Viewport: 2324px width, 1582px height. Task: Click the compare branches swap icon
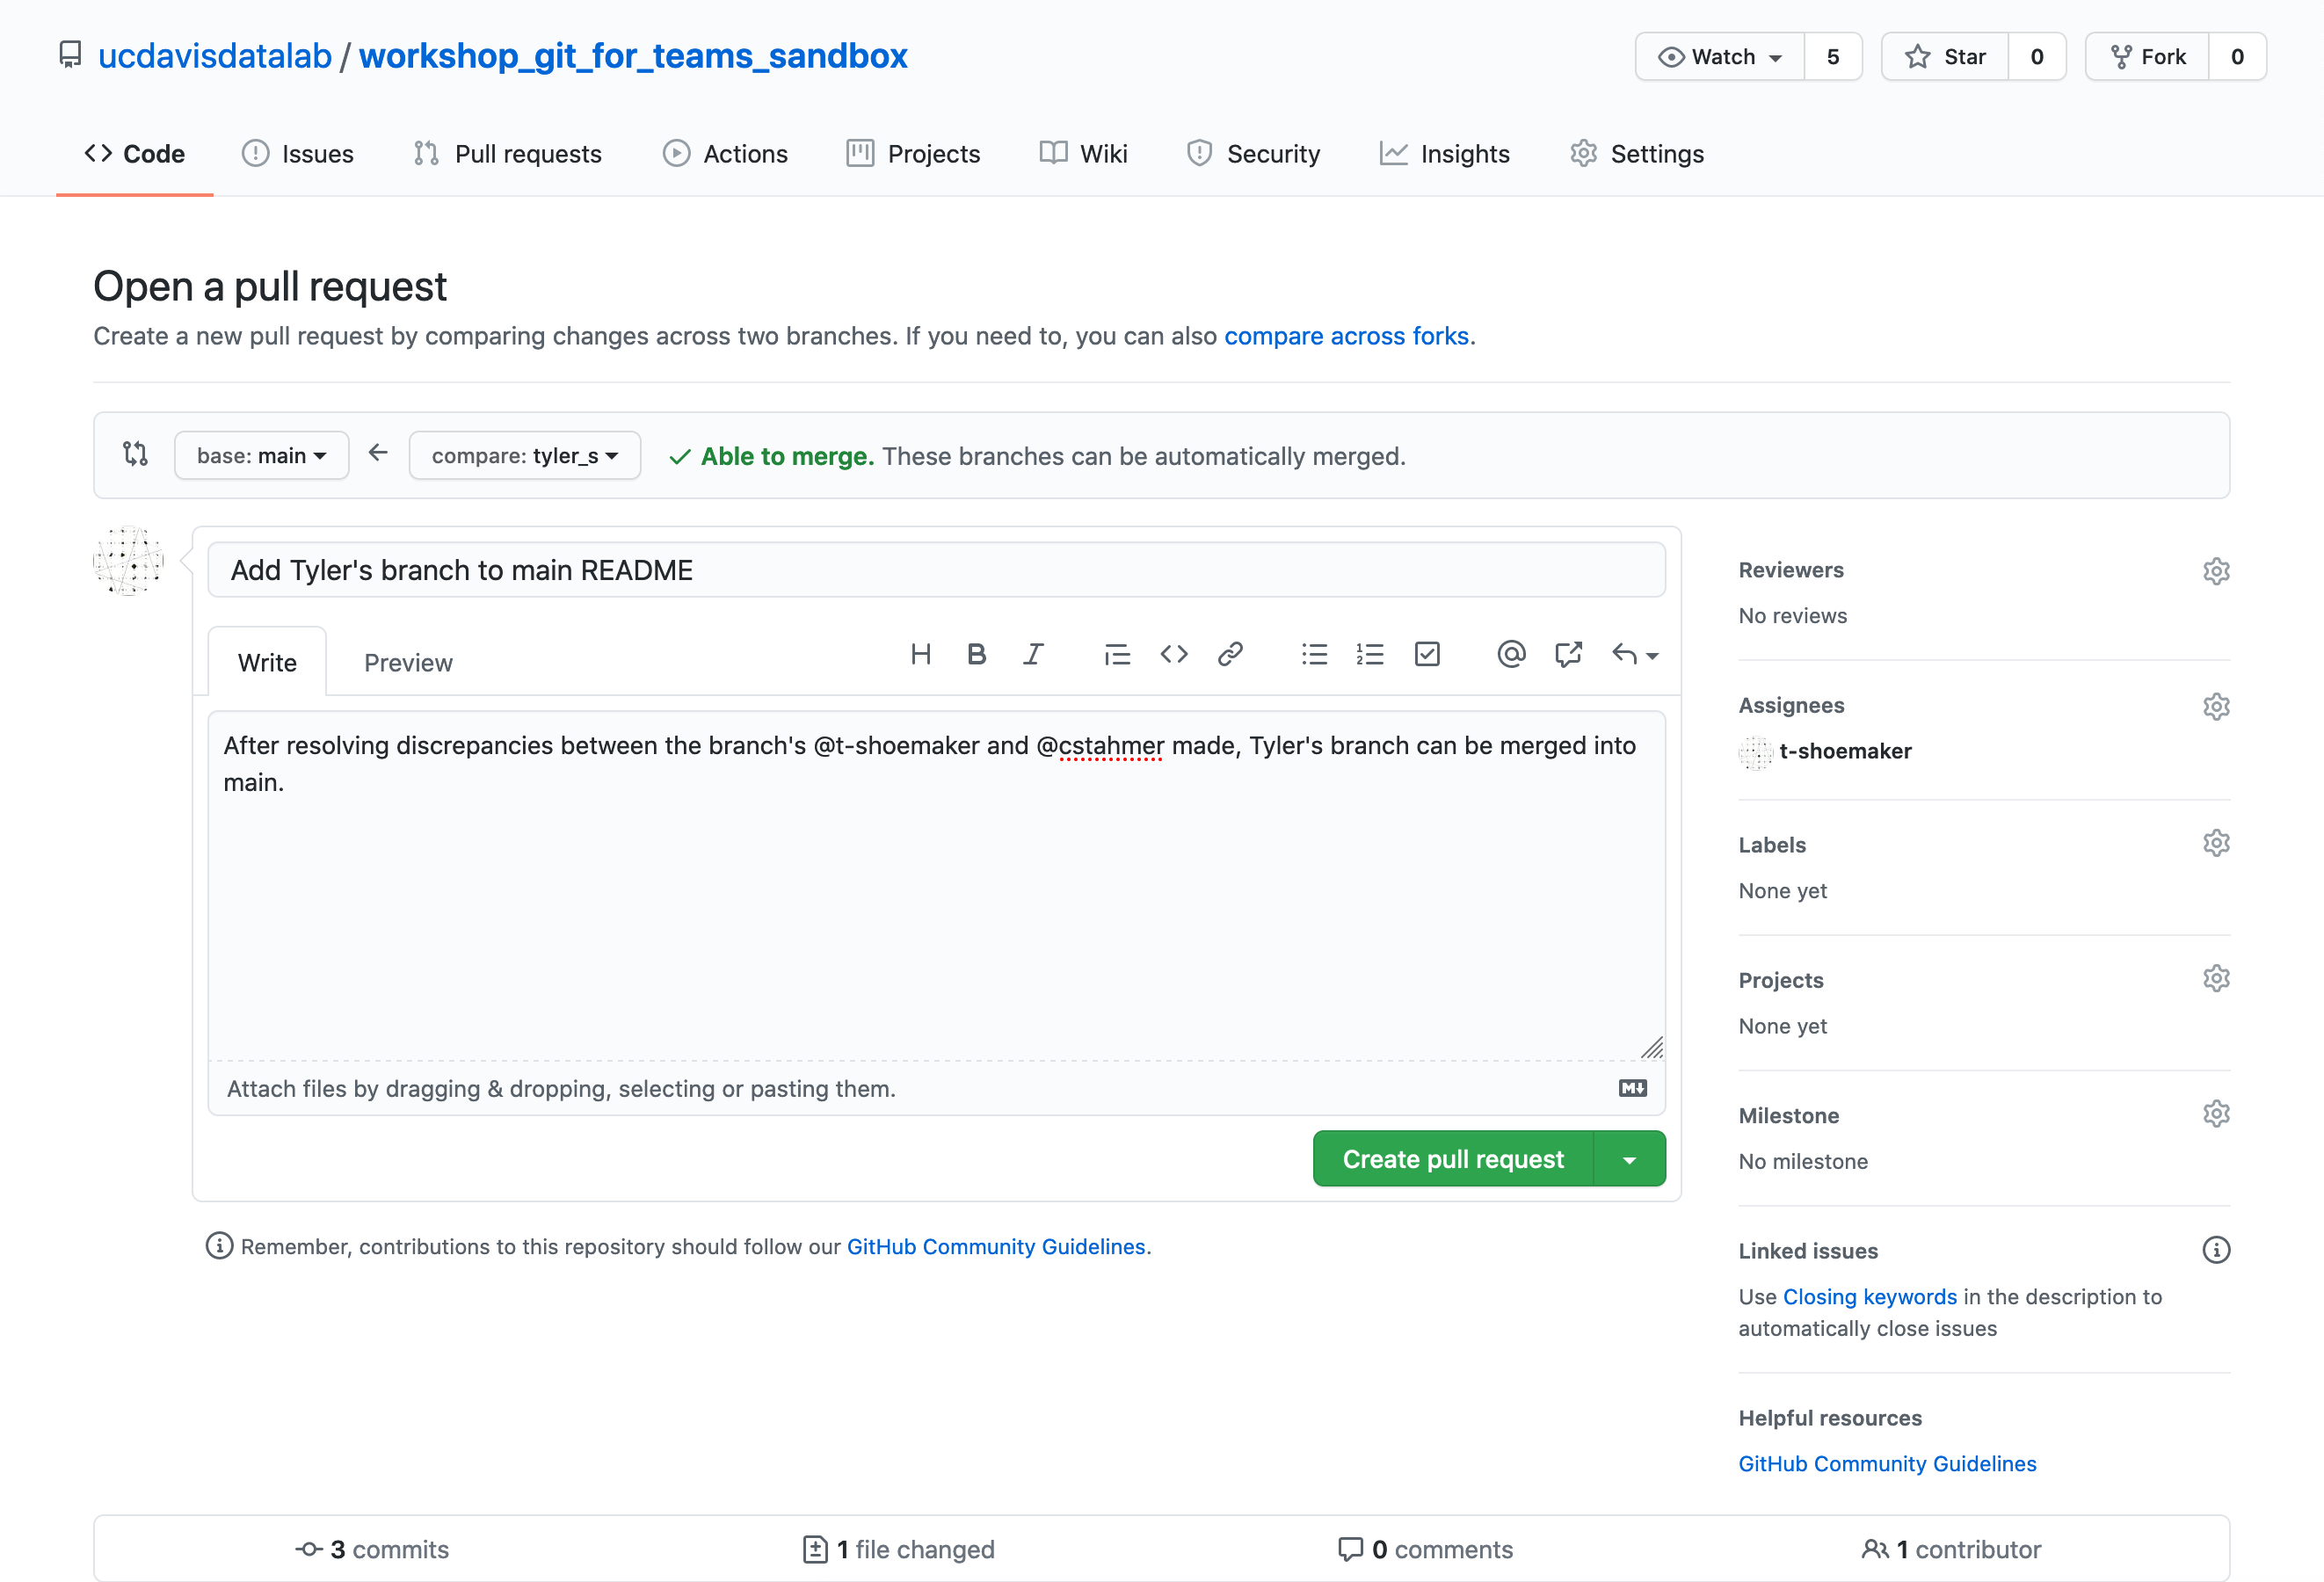click(135, 455)
